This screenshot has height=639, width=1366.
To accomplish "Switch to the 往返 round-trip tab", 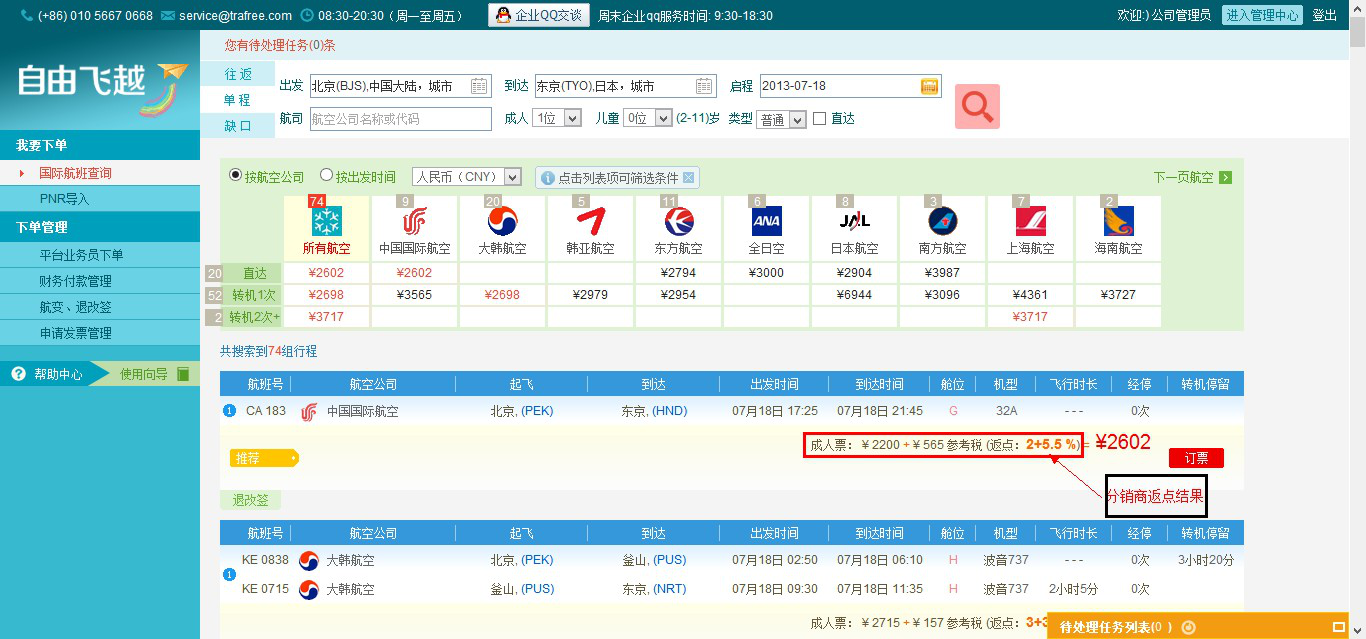I will 238,74.
